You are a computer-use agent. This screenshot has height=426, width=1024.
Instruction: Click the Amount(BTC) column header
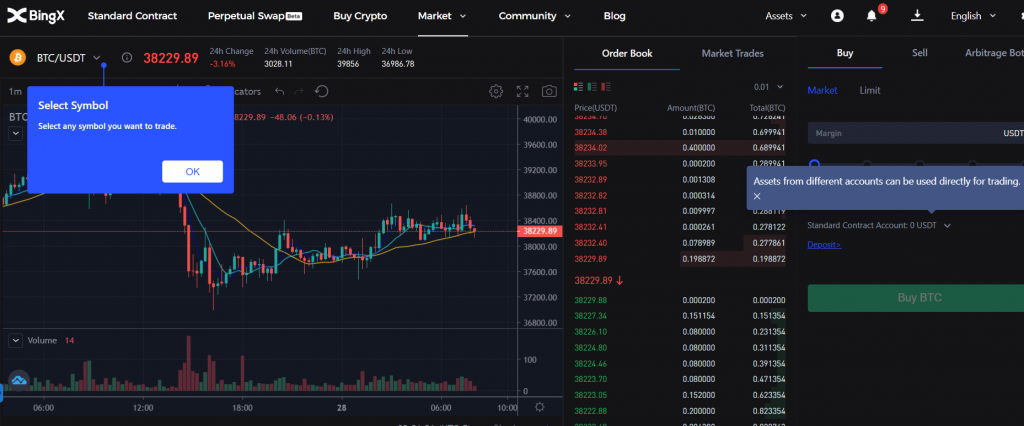(691, 107)
